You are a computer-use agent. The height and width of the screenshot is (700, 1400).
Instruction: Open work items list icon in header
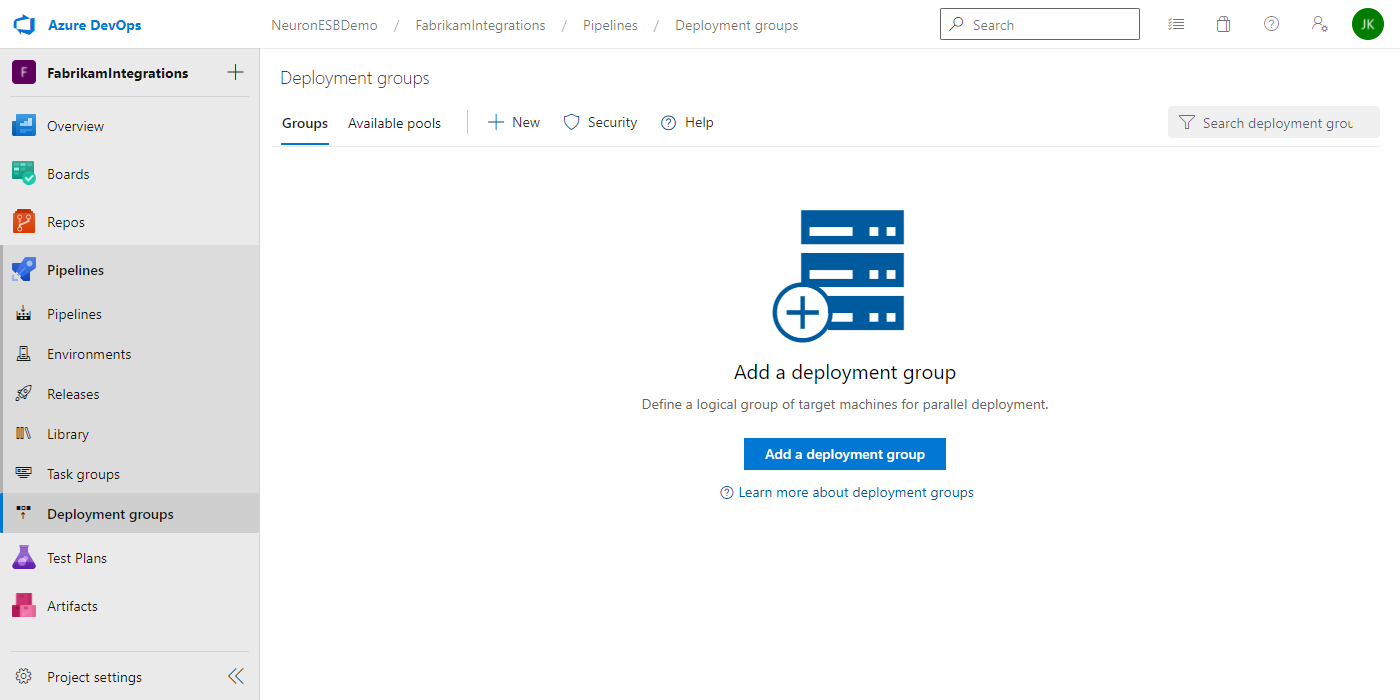(x=1176, y=24)
